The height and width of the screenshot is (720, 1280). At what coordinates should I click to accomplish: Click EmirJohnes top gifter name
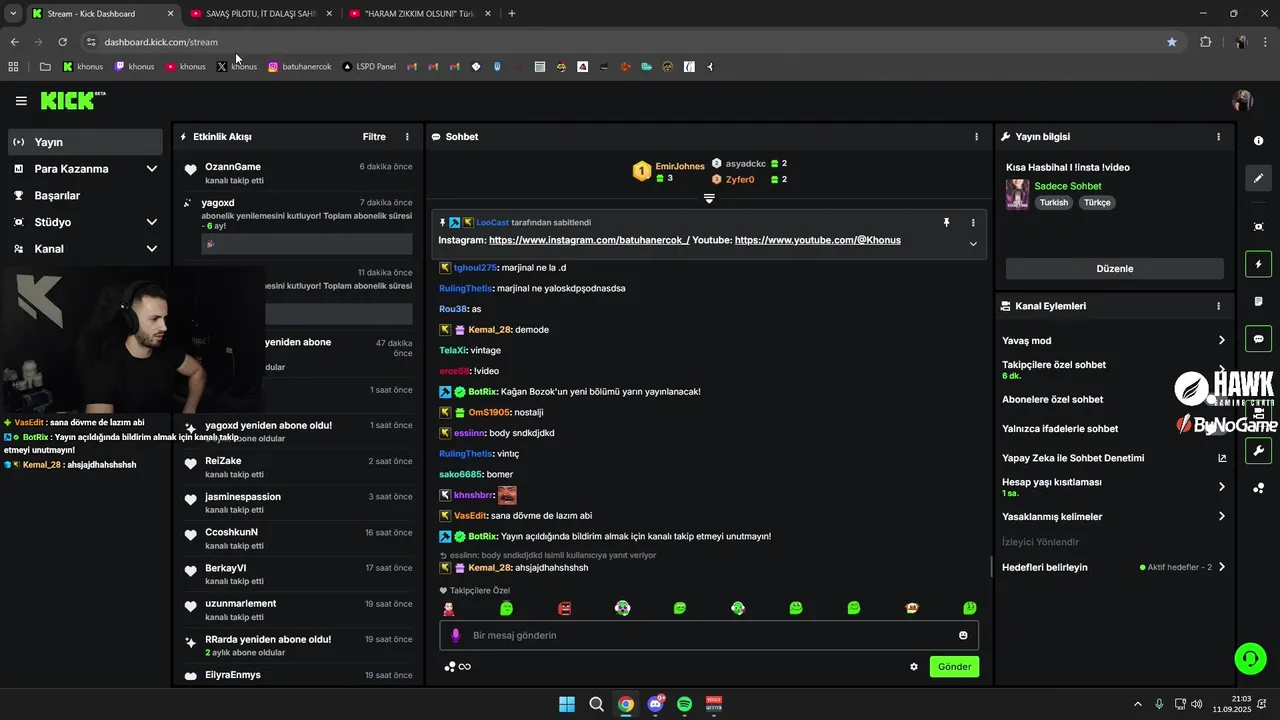point(680,166)
